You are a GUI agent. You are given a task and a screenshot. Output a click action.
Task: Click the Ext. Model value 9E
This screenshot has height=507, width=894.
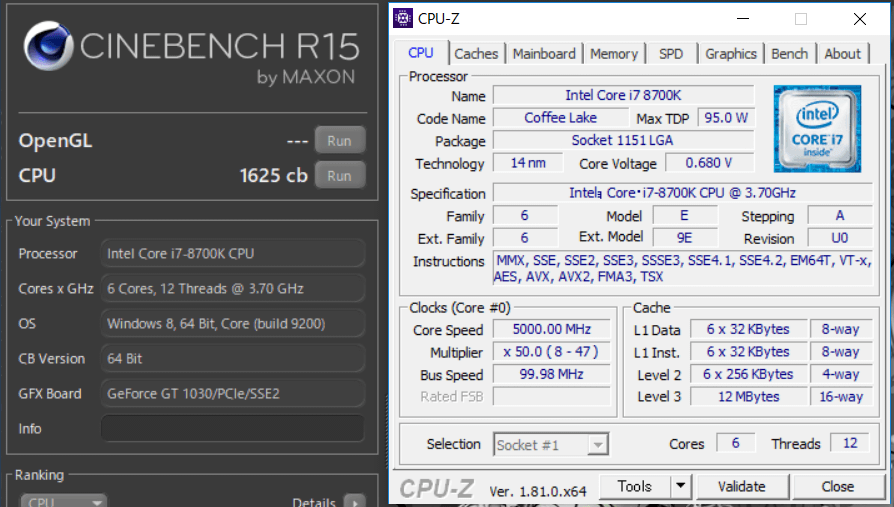pos(685,238)
